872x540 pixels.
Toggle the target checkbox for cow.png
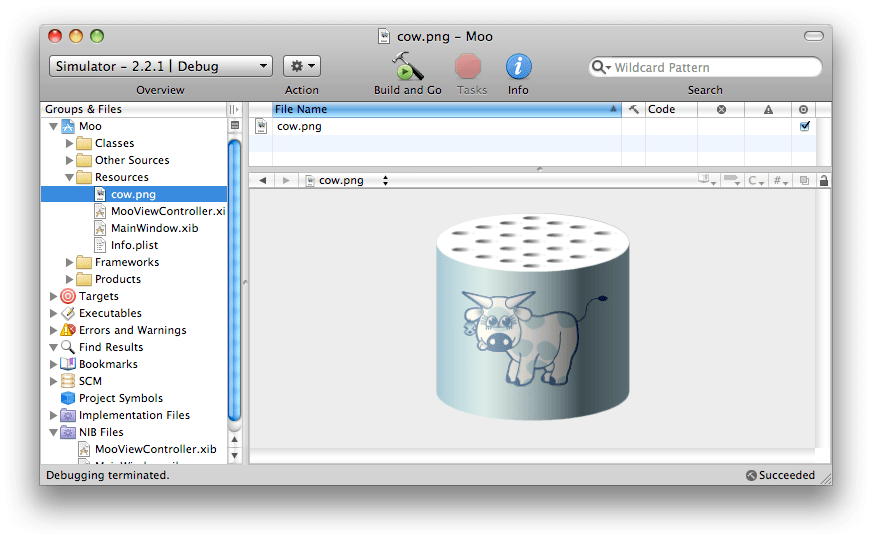pyautogui.click(x=804, y=126)
